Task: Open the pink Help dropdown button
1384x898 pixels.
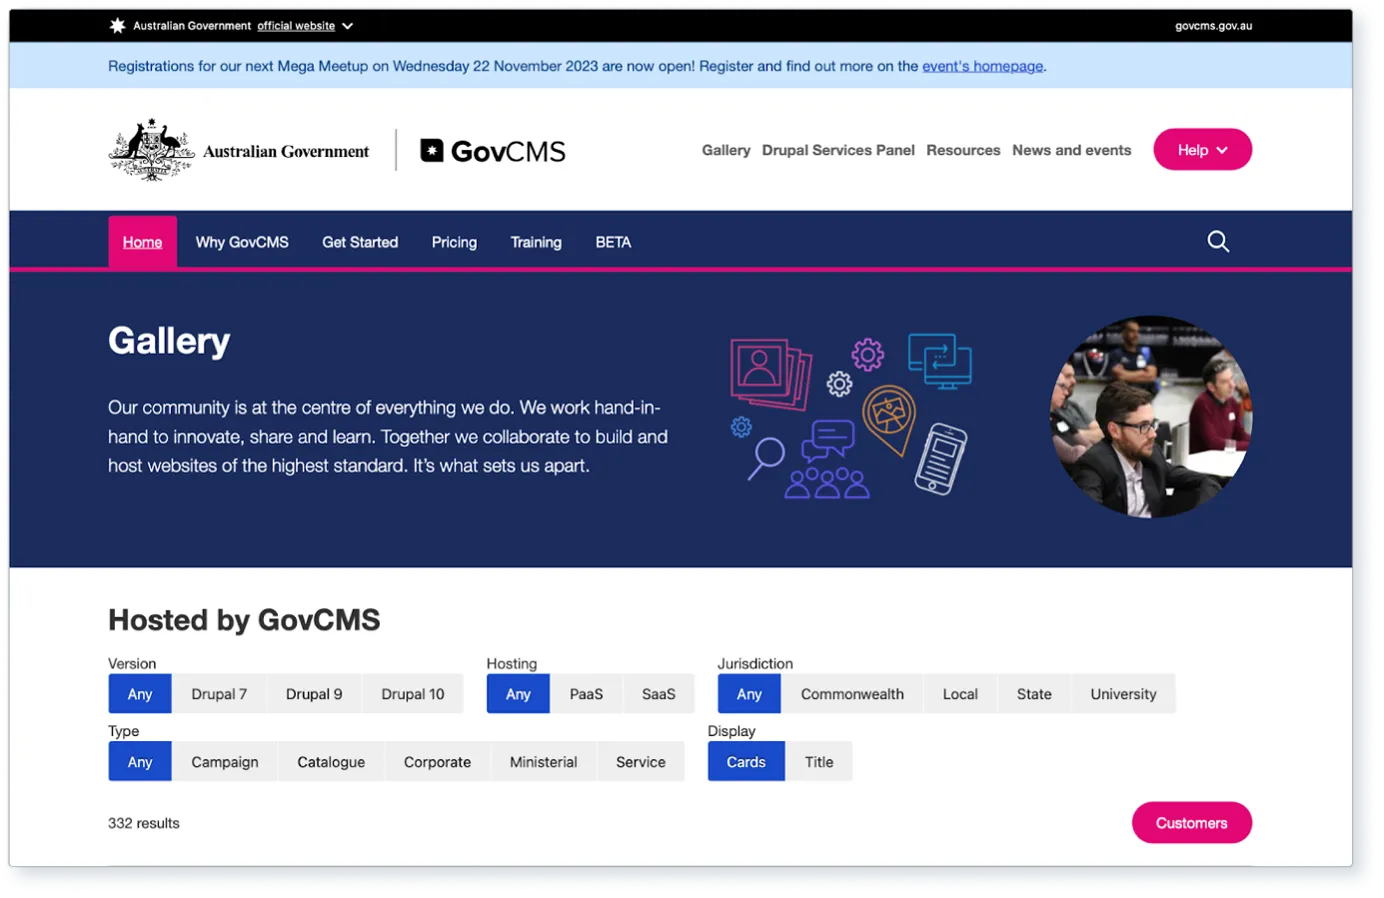Action: pos(1201,150)
